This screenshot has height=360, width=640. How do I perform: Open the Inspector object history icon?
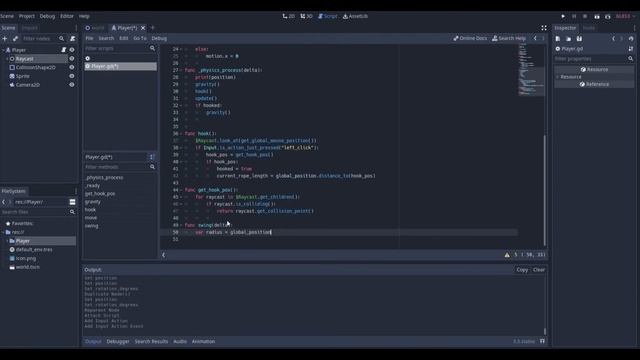[x=631, y=38]
